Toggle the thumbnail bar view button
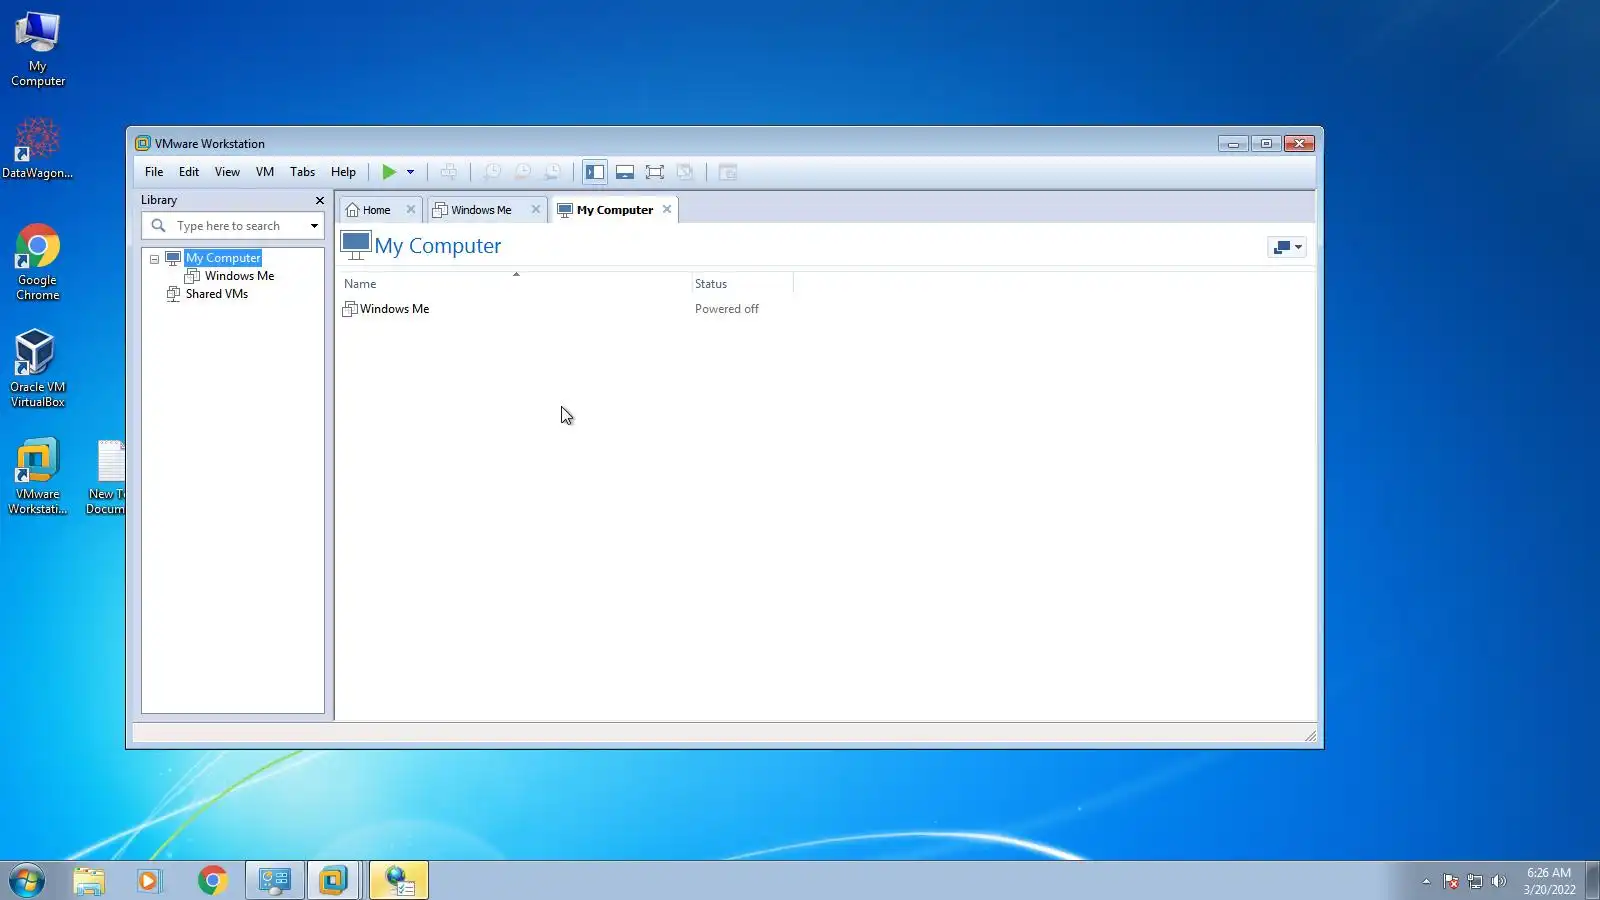This screenshot has height=900, width=1600. (625, 172)
